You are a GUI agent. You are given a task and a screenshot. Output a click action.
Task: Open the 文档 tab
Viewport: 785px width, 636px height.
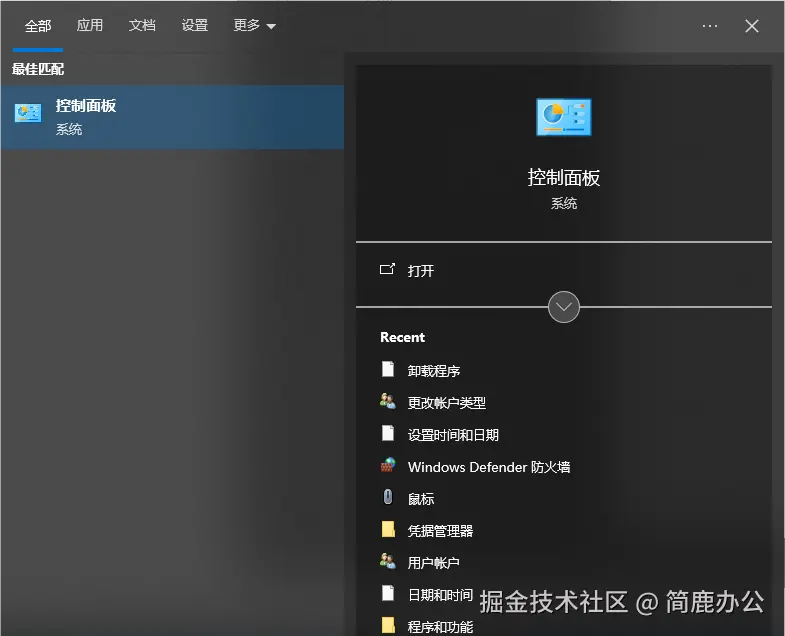142,25
